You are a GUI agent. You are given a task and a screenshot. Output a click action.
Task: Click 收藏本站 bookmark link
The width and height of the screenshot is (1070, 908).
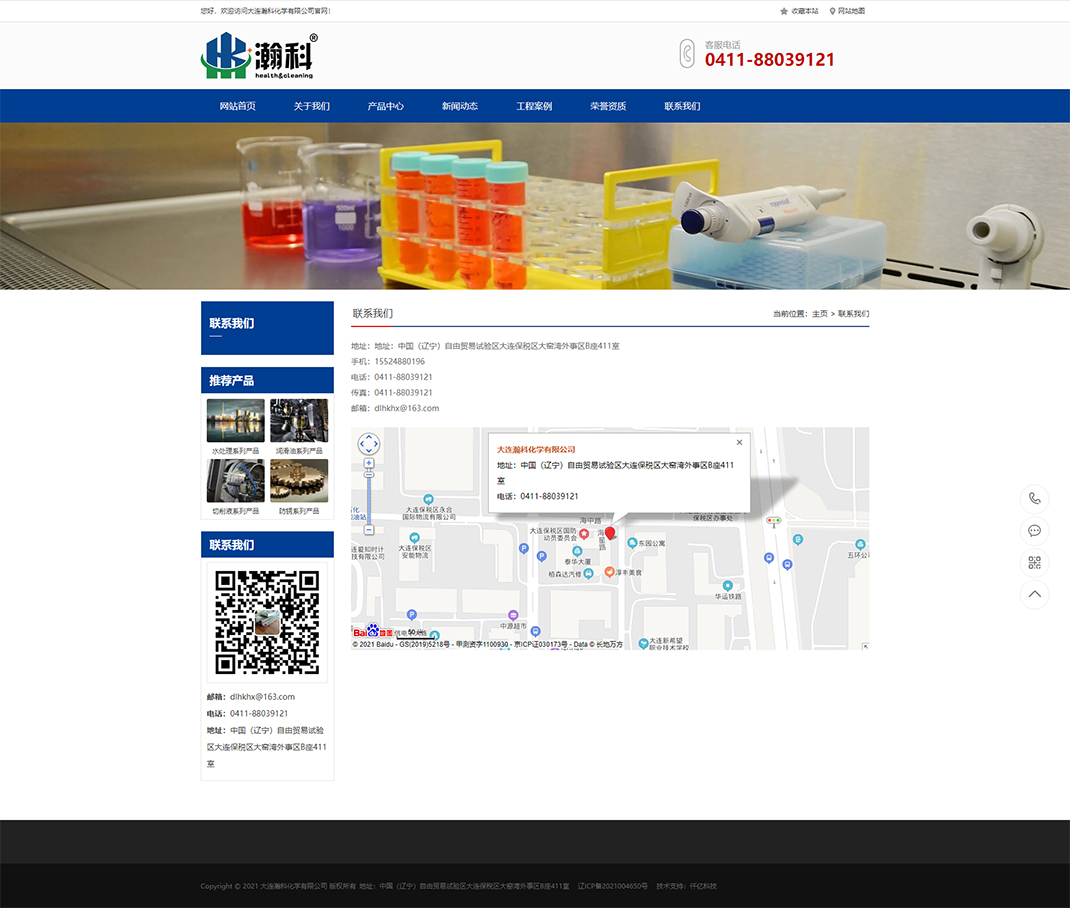point(799,11)
